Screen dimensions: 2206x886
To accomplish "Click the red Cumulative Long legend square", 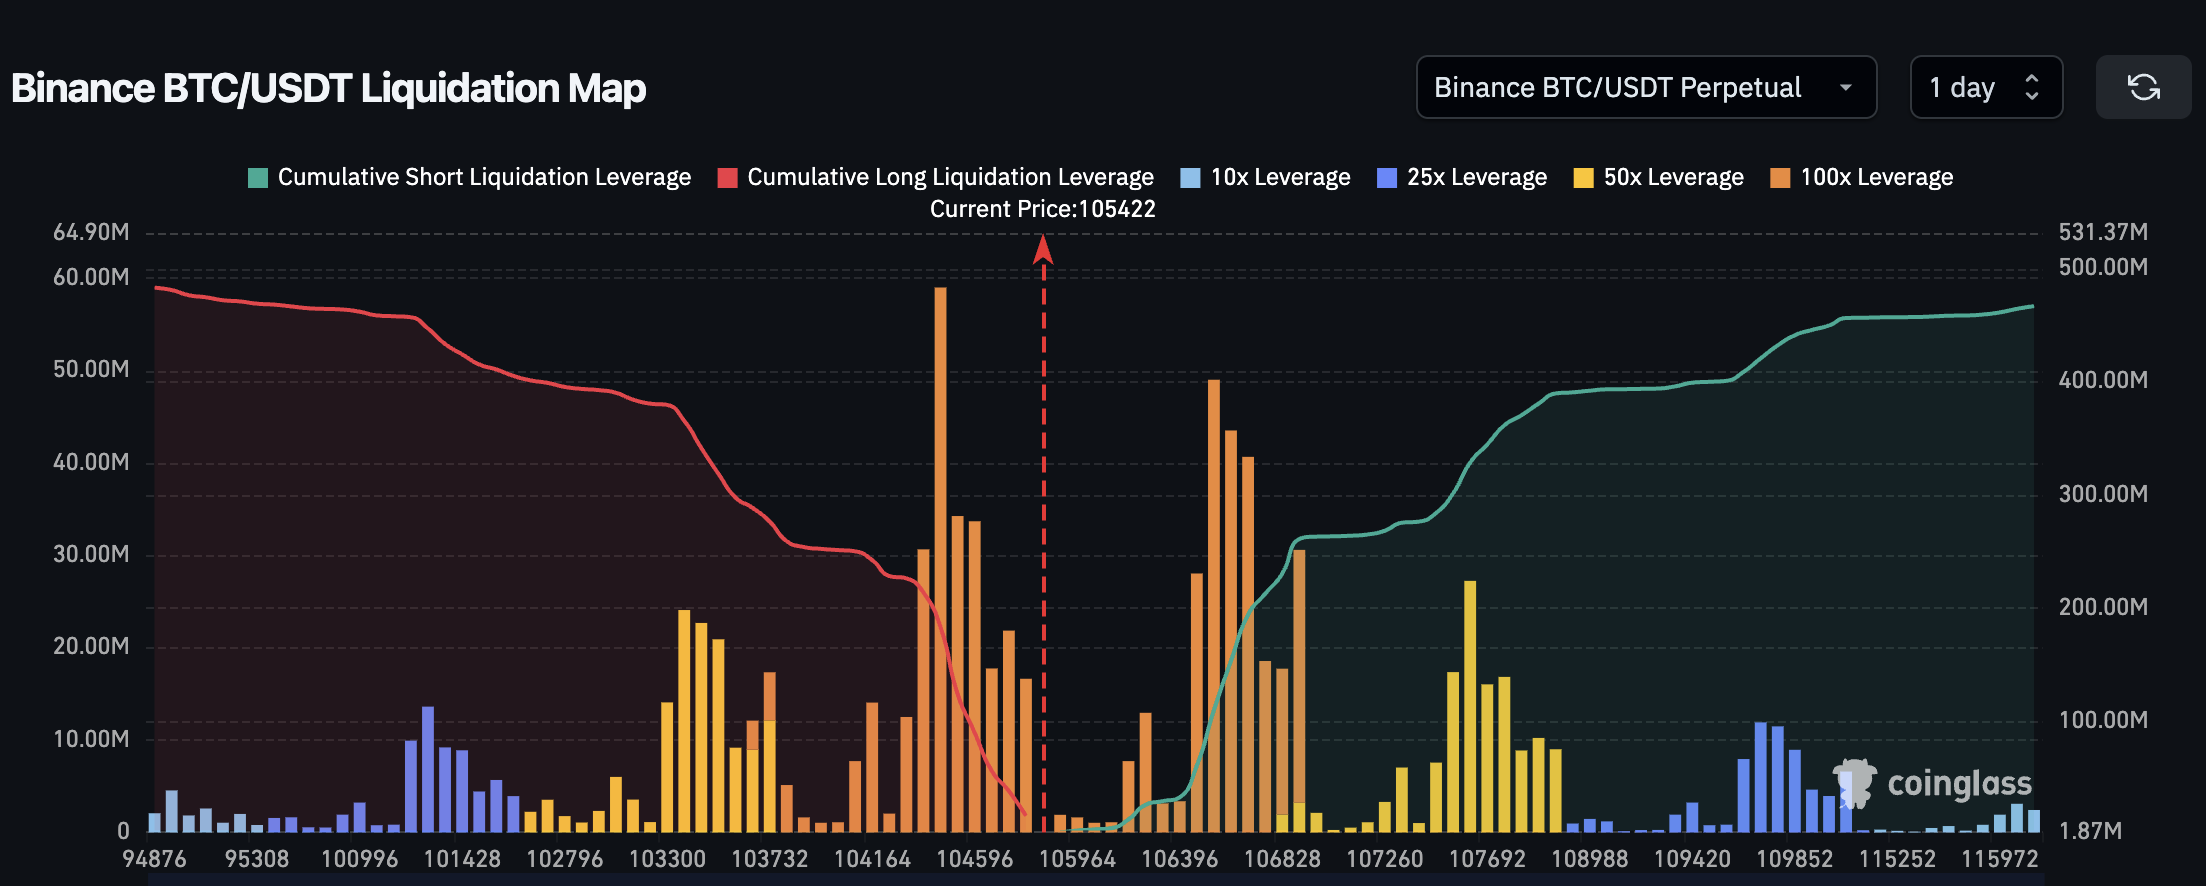I will coord(727,178).
